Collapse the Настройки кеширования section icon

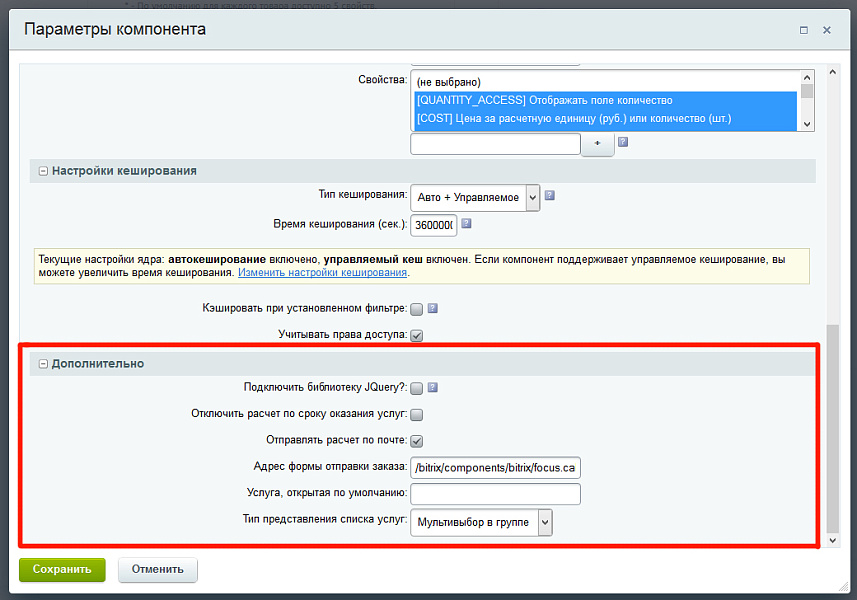43,171
